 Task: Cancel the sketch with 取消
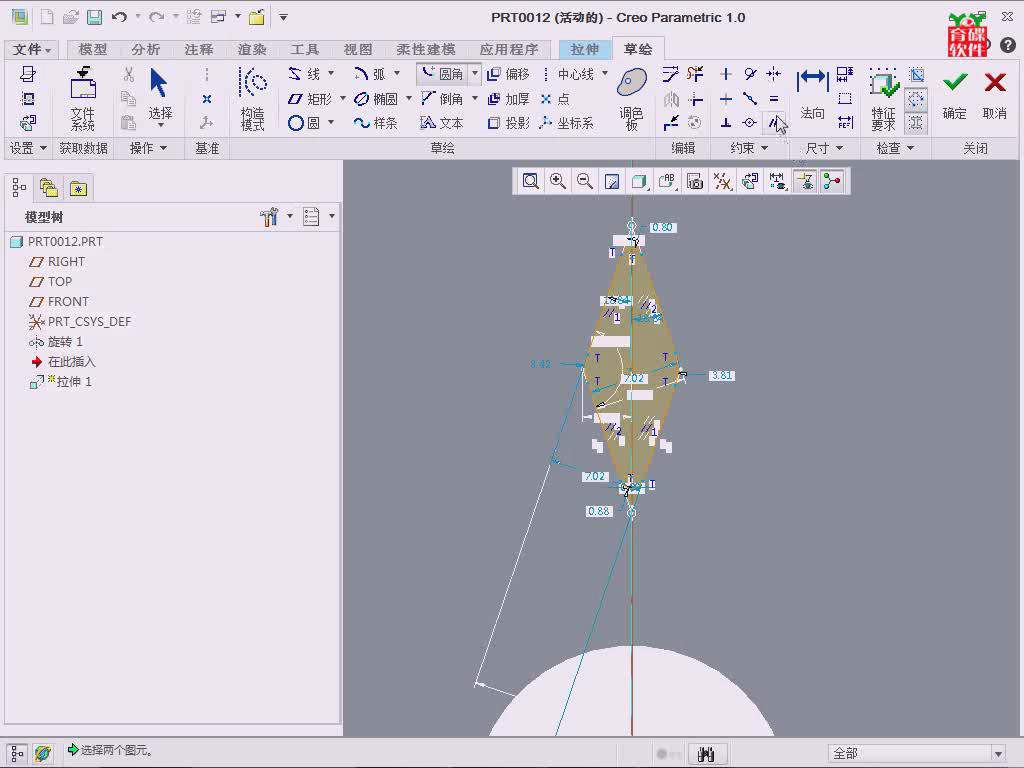[x=995, y=95]
